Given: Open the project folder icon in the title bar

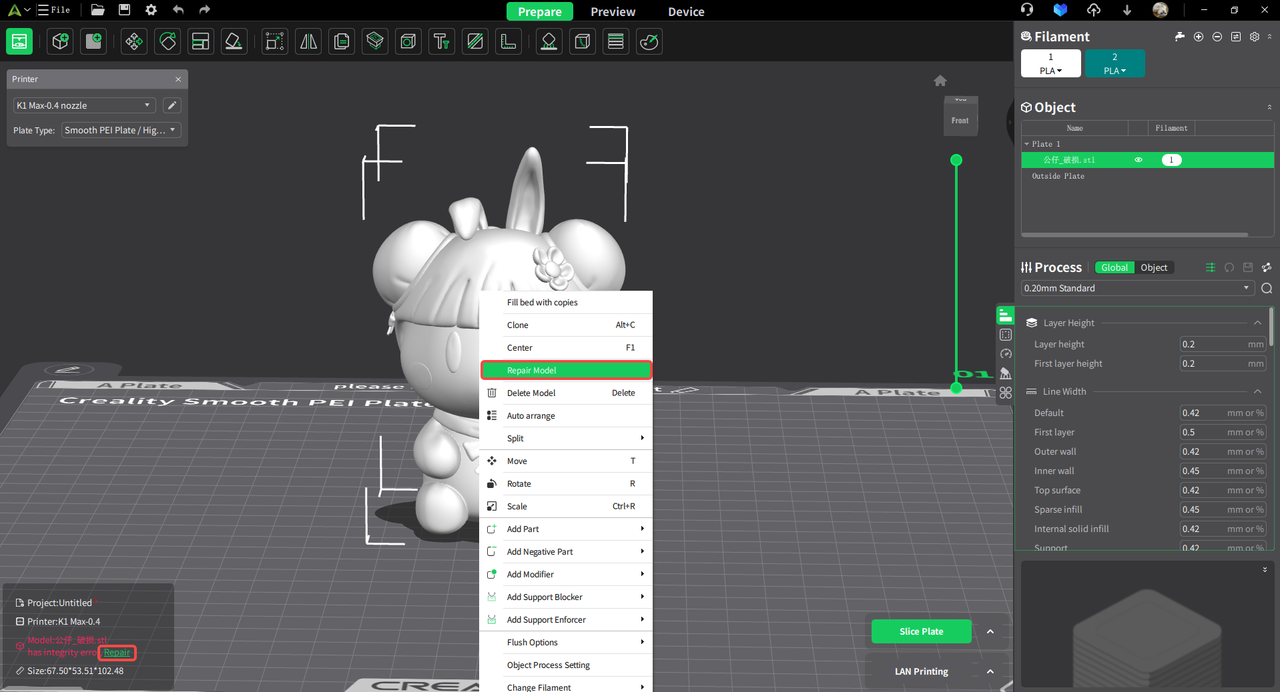Looking at the screenshot, I should tap(97, 10).
